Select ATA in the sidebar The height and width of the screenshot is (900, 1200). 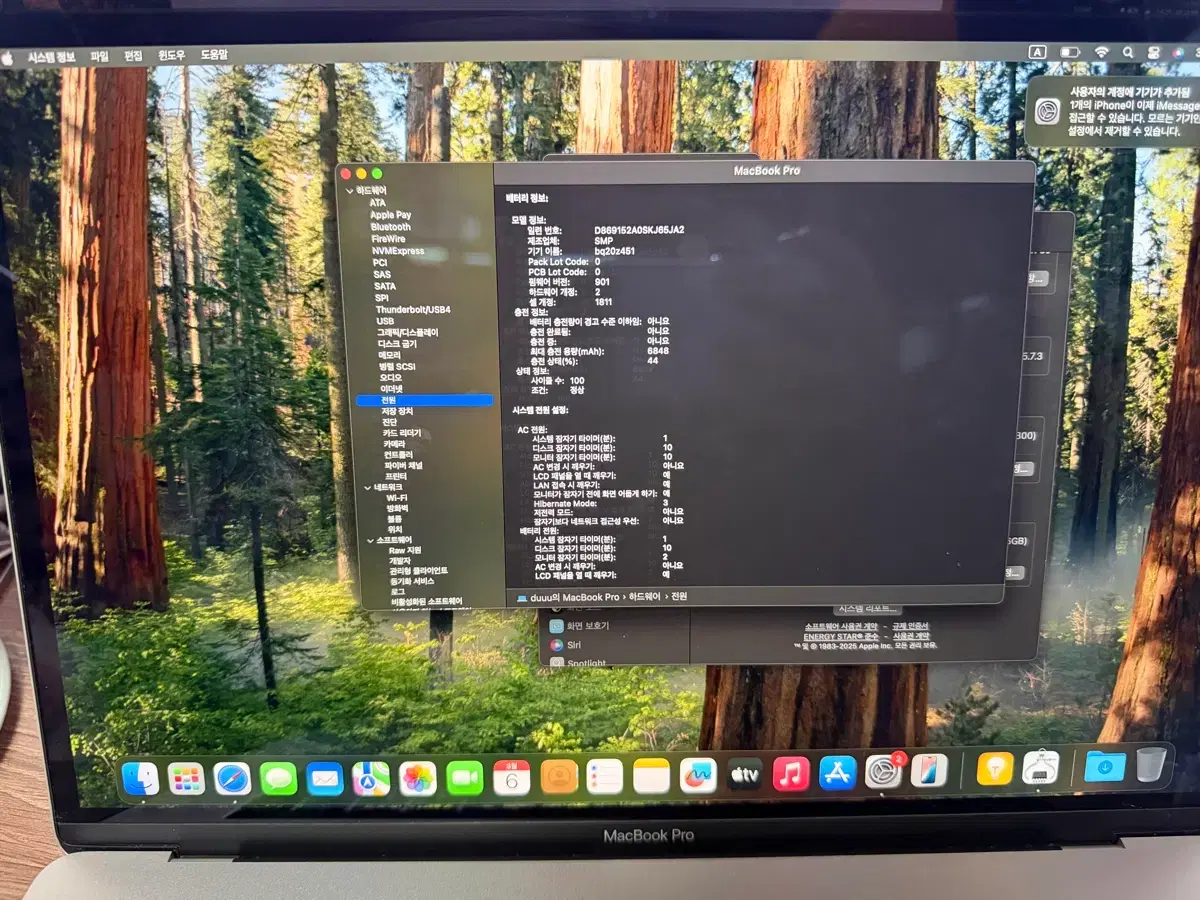pyautogui.click(x=377, y=203)
